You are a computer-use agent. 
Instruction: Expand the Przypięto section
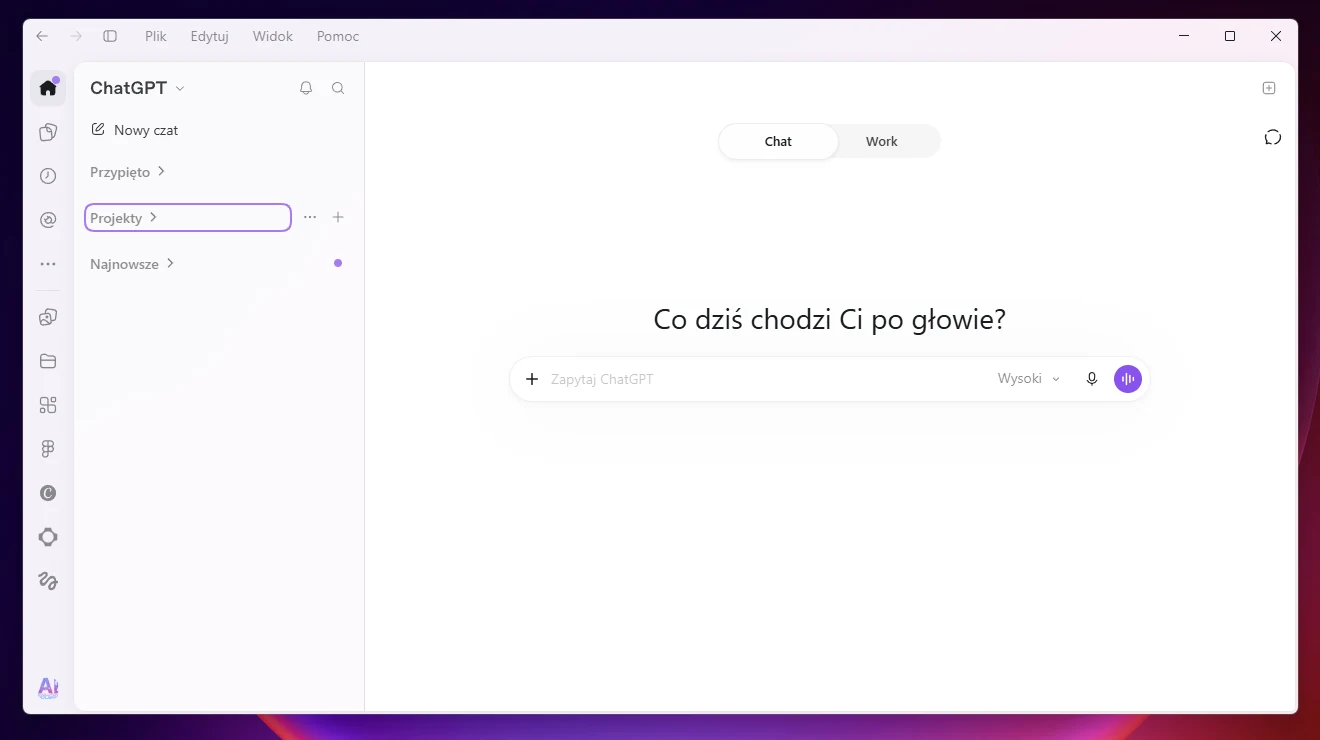tap(127, 172)
